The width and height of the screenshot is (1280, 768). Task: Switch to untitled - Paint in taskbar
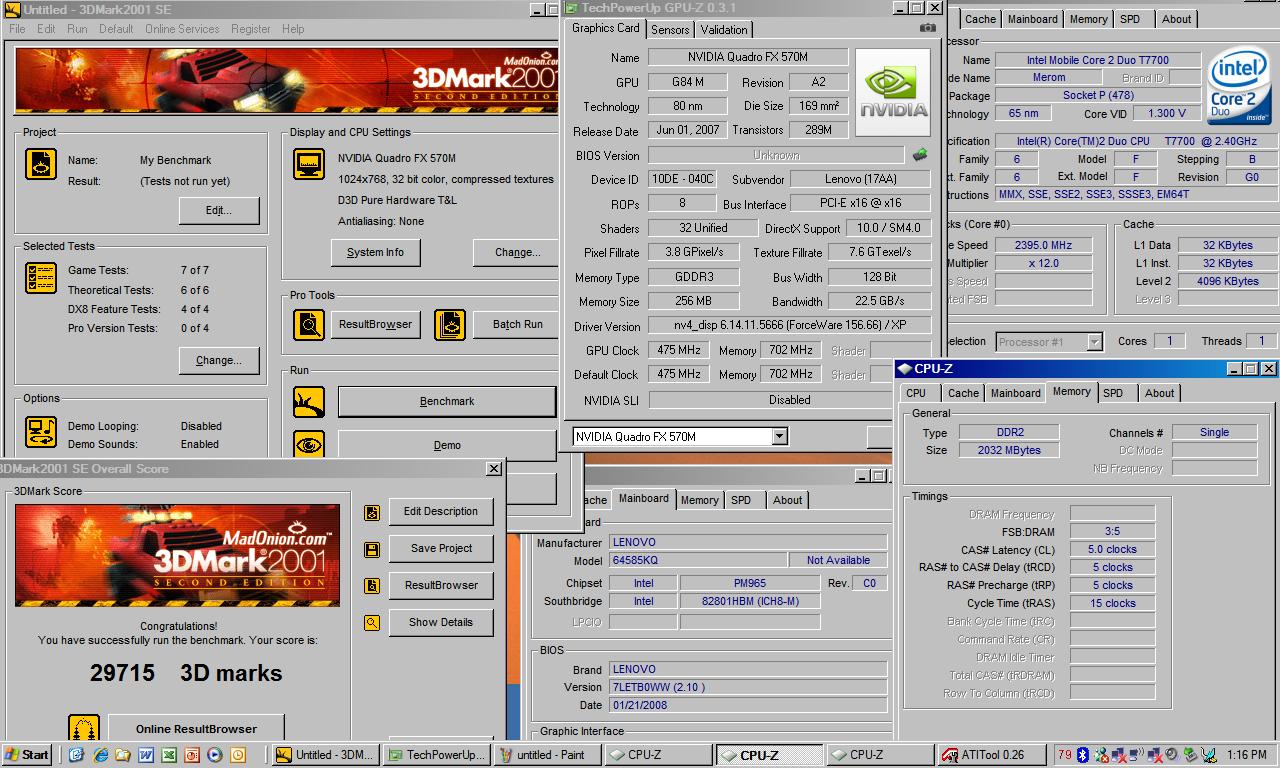549,755
